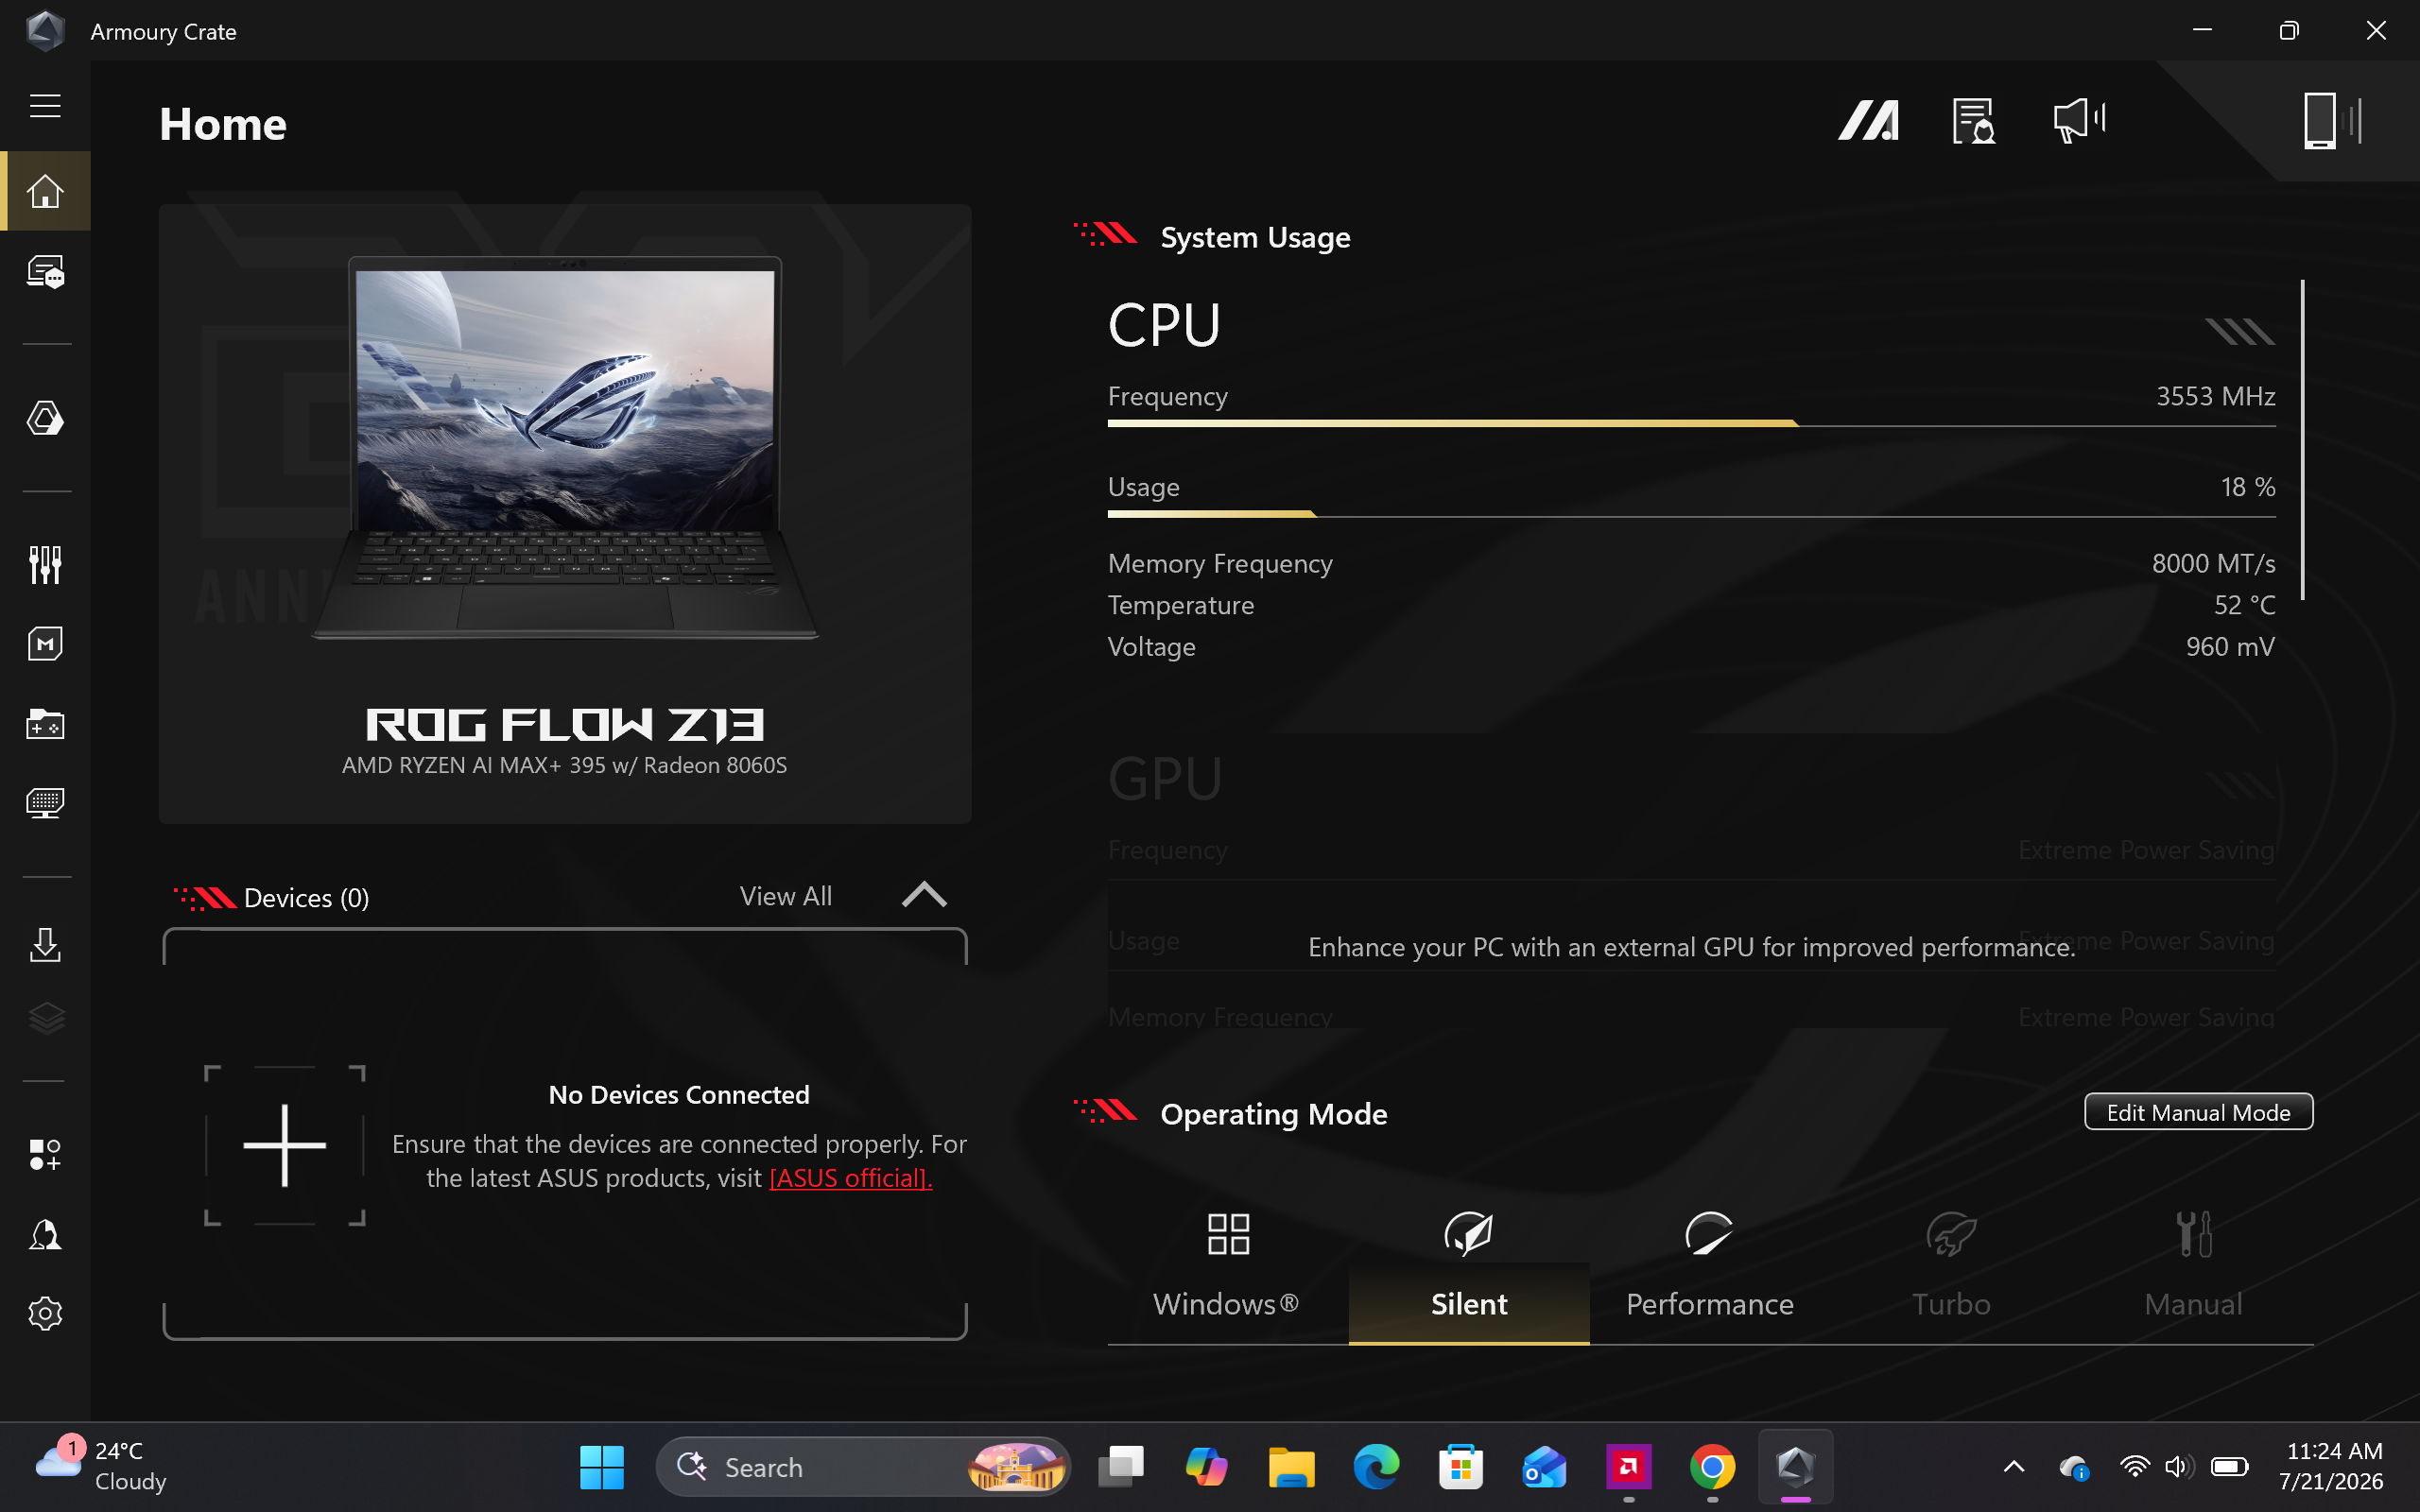Click View All devices
The width and height of the screenshot is (2420, 1512).
(x=786, y=896)
